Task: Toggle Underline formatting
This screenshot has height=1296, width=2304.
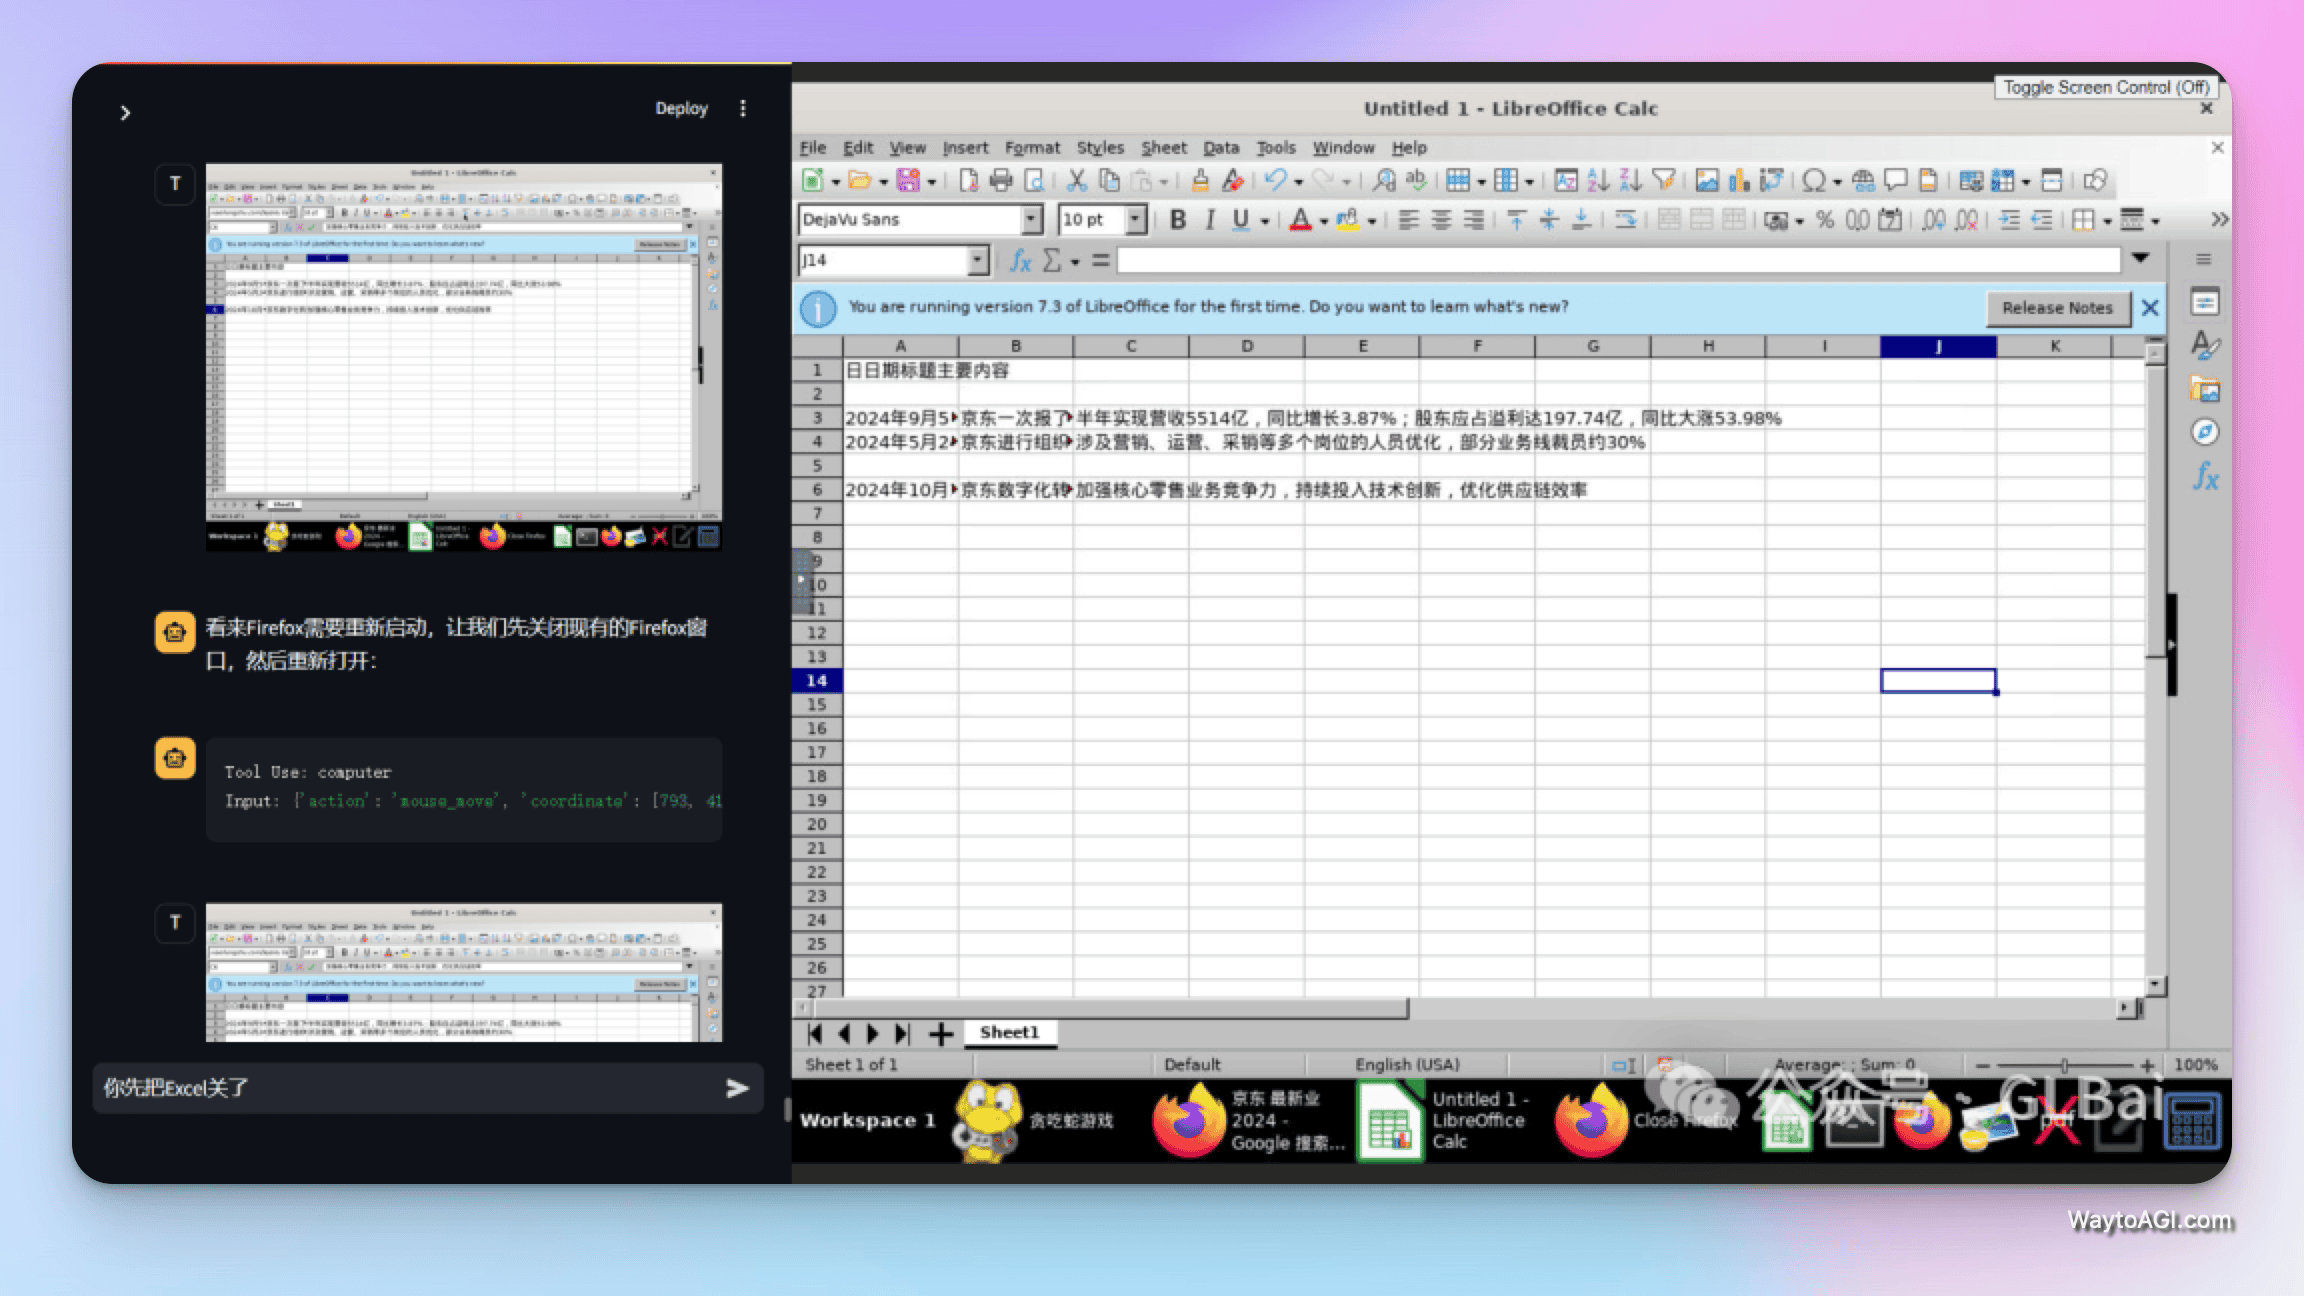Action: coord(1241,220)
